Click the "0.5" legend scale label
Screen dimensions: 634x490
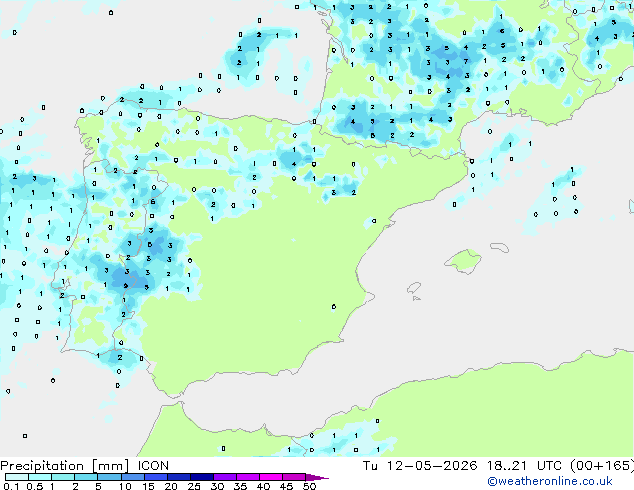point(35,486)
